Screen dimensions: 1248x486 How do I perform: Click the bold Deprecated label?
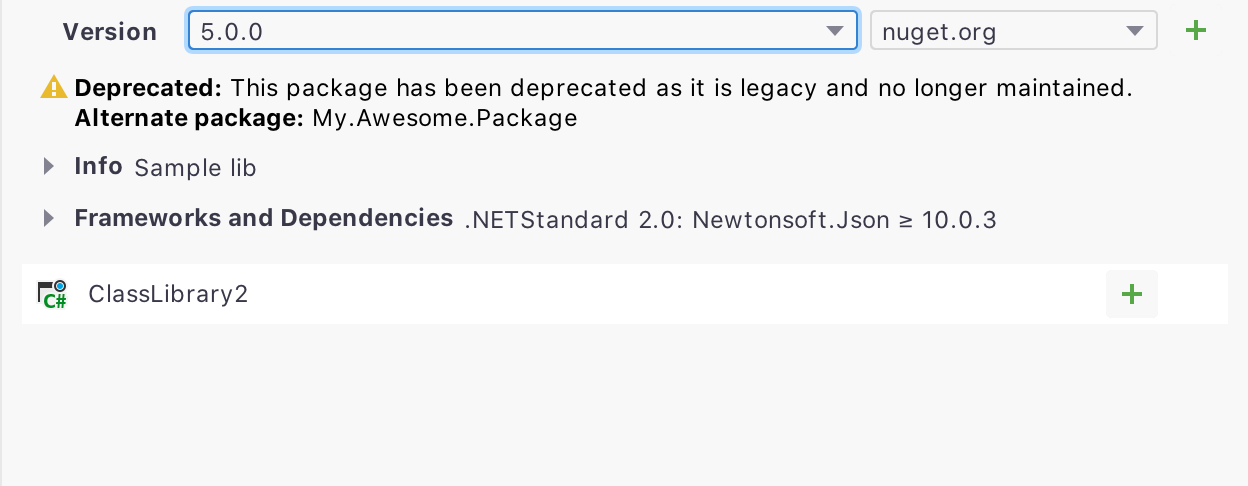[149, 88]
